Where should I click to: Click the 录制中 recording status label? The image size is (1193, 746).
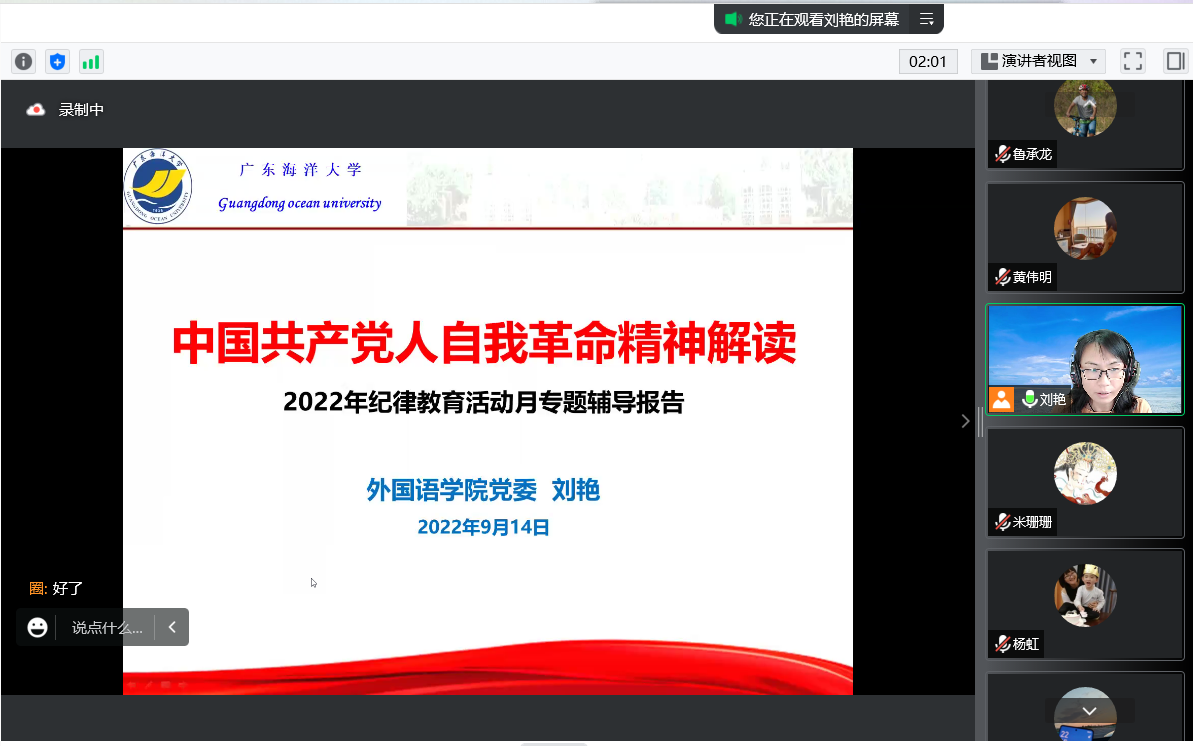click(x=81, y=110)
